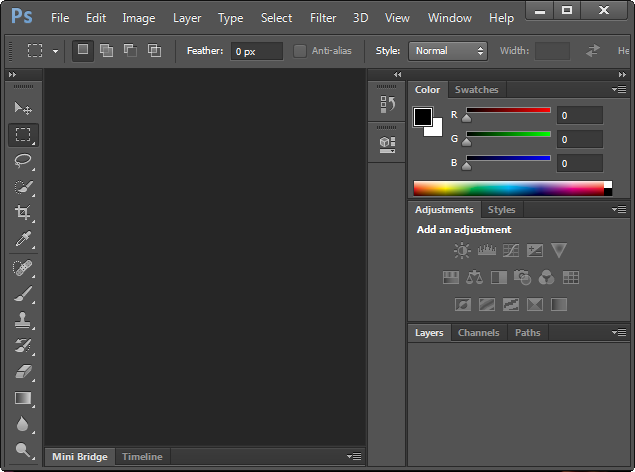Switch to the Paths tab
The width and height of the screenshot is (635, 472).
click(528, 333)
